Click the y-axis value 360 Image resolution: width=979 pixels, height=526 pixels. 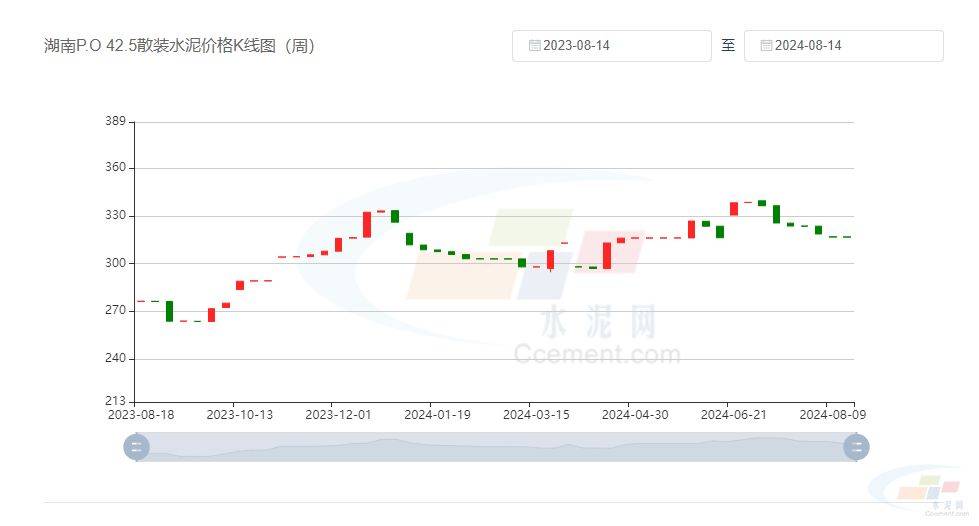coord(116,167)
